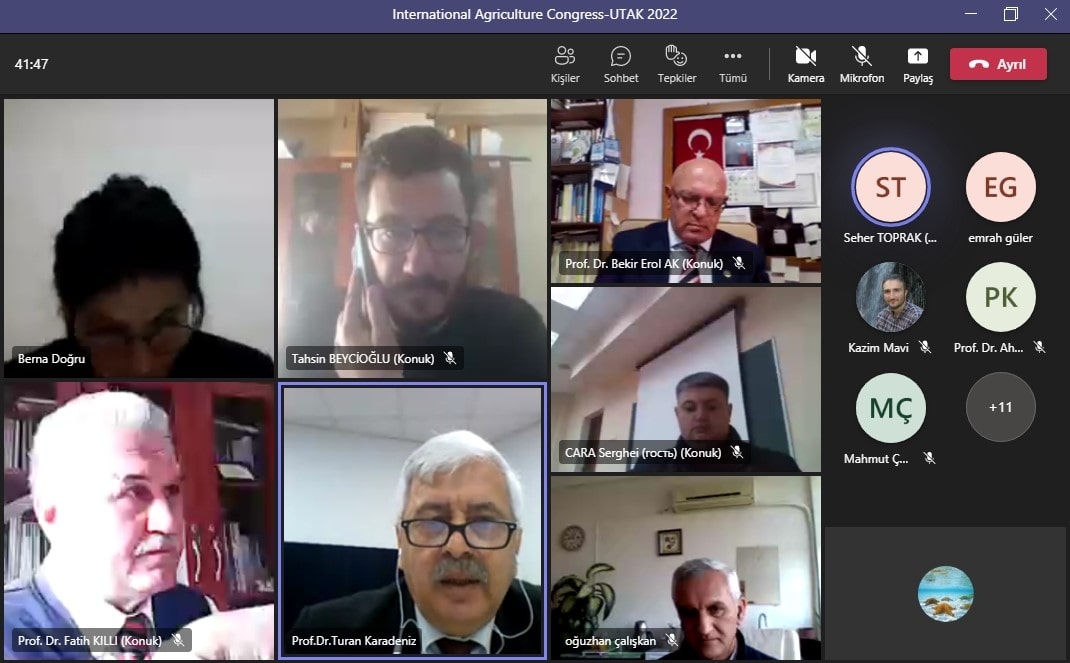Click the Seher TOPRAK name text
This screenshot has width=1070, height=663.
pyautogui.click(x=890, y=238)
